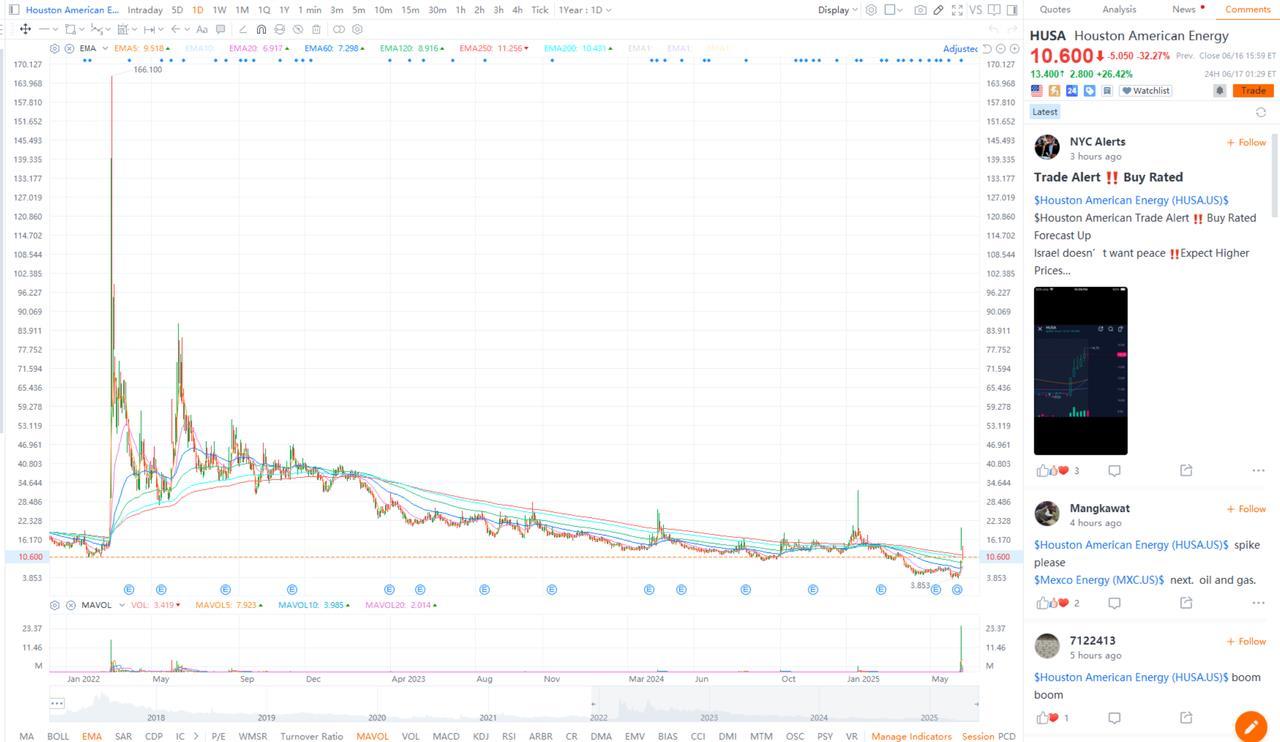The height and width of the screenshot is (742, 1280).
Task: Select the crosshair move cursor tool
Action: tap(25, 29)
